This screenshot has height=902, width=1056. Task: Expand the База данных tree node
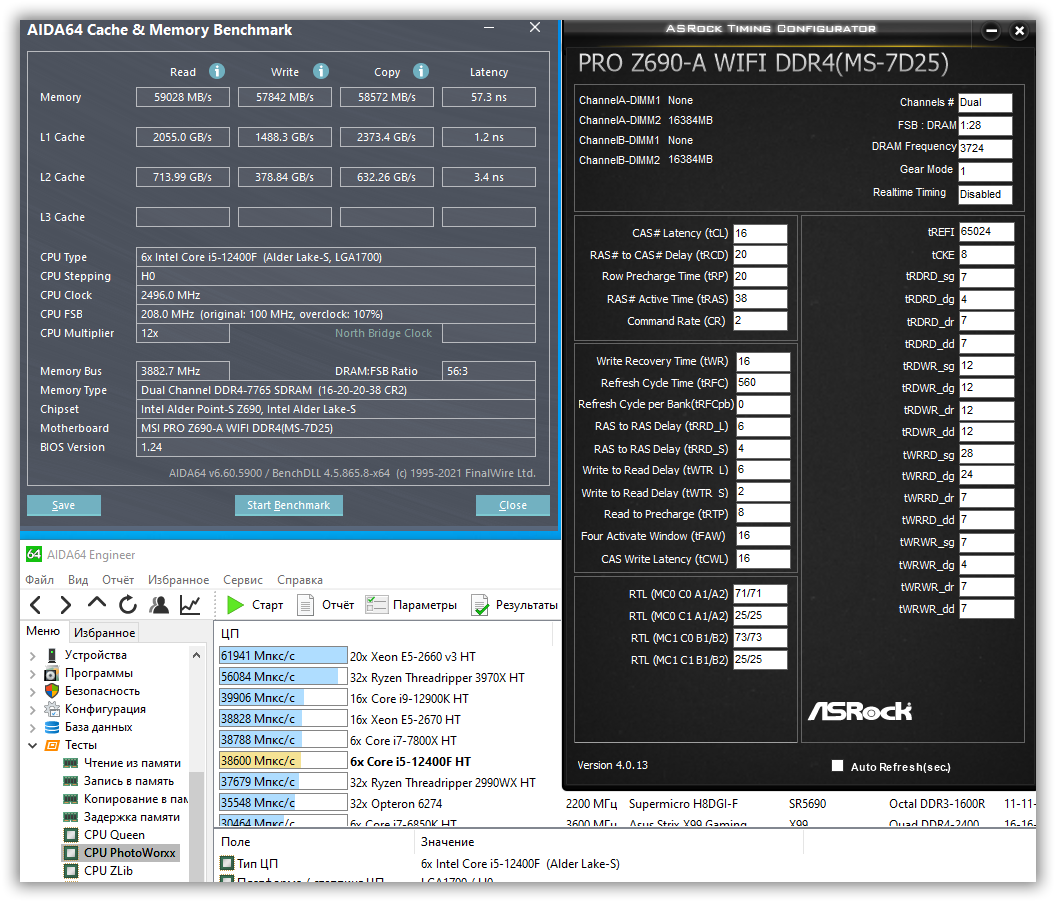(x=32, y=728)
